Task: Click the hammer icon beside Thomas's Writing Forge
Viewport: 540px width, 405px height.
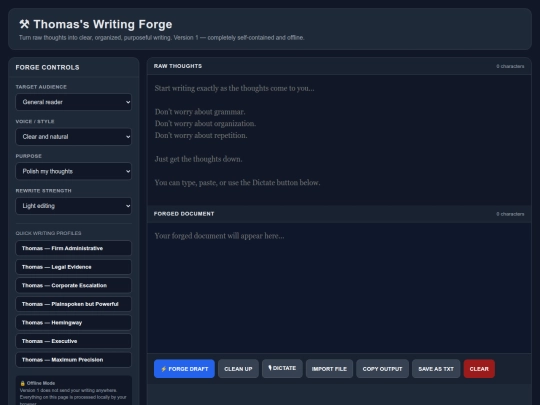Action: 24,24
